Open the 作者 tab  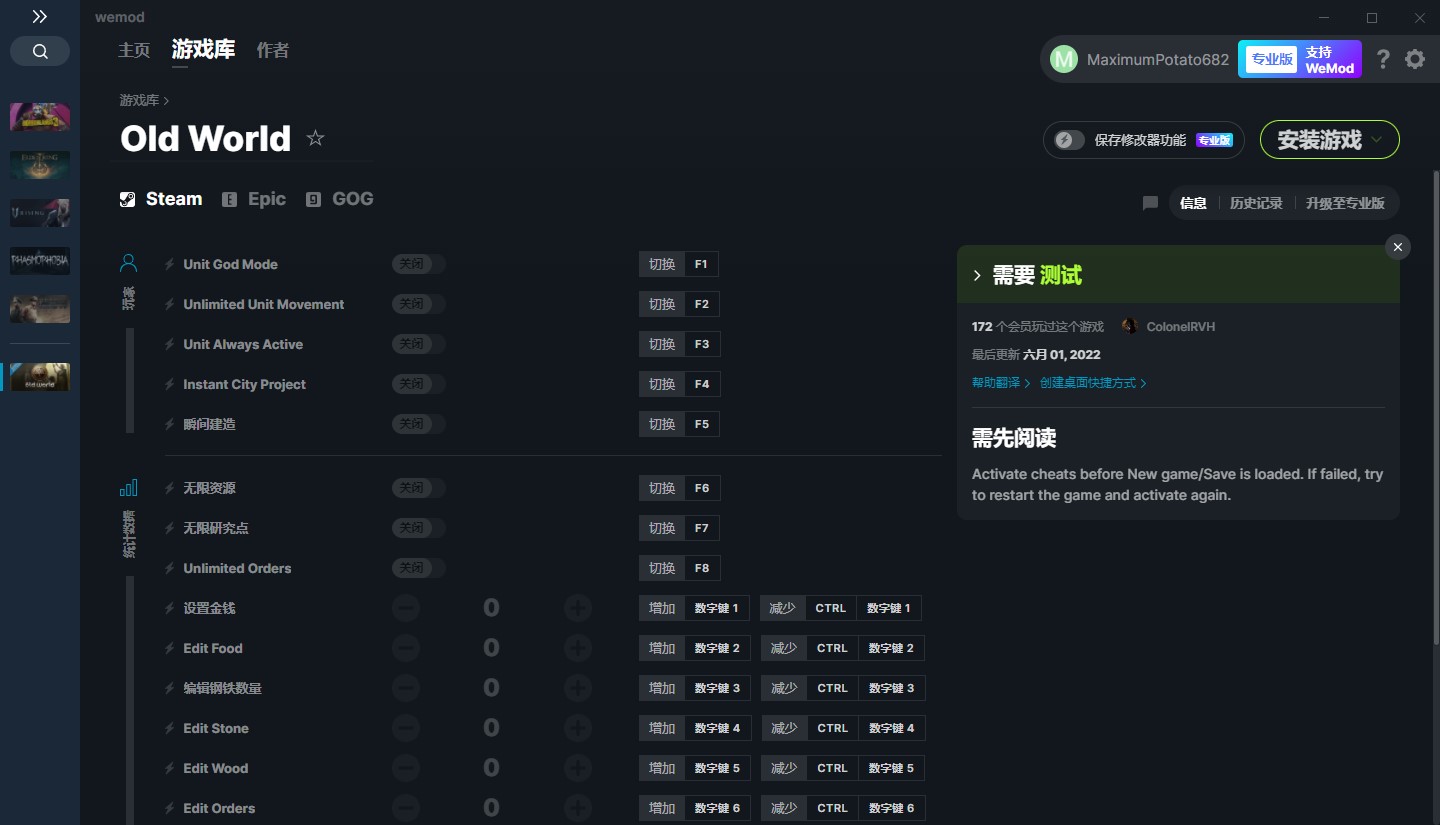coord(272,50)
